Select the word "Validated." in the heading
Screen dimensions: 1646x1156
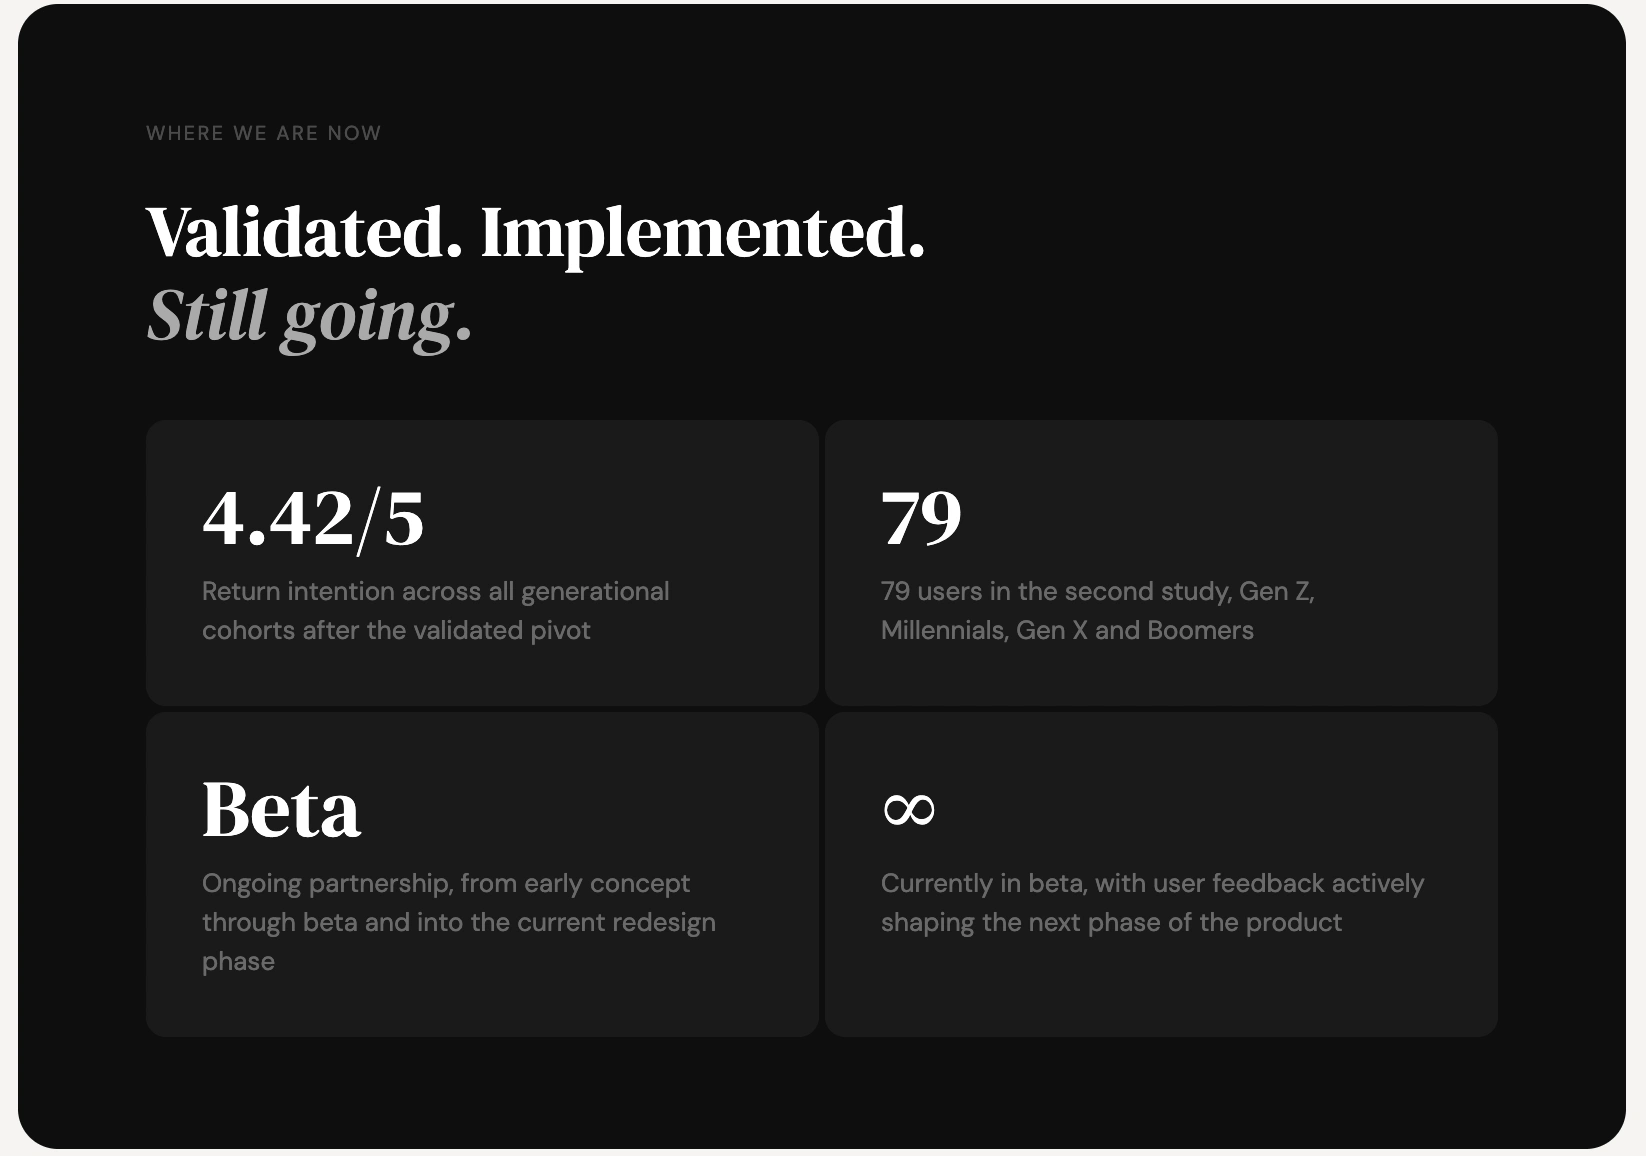pyautogui.click(x=304, y=233)
